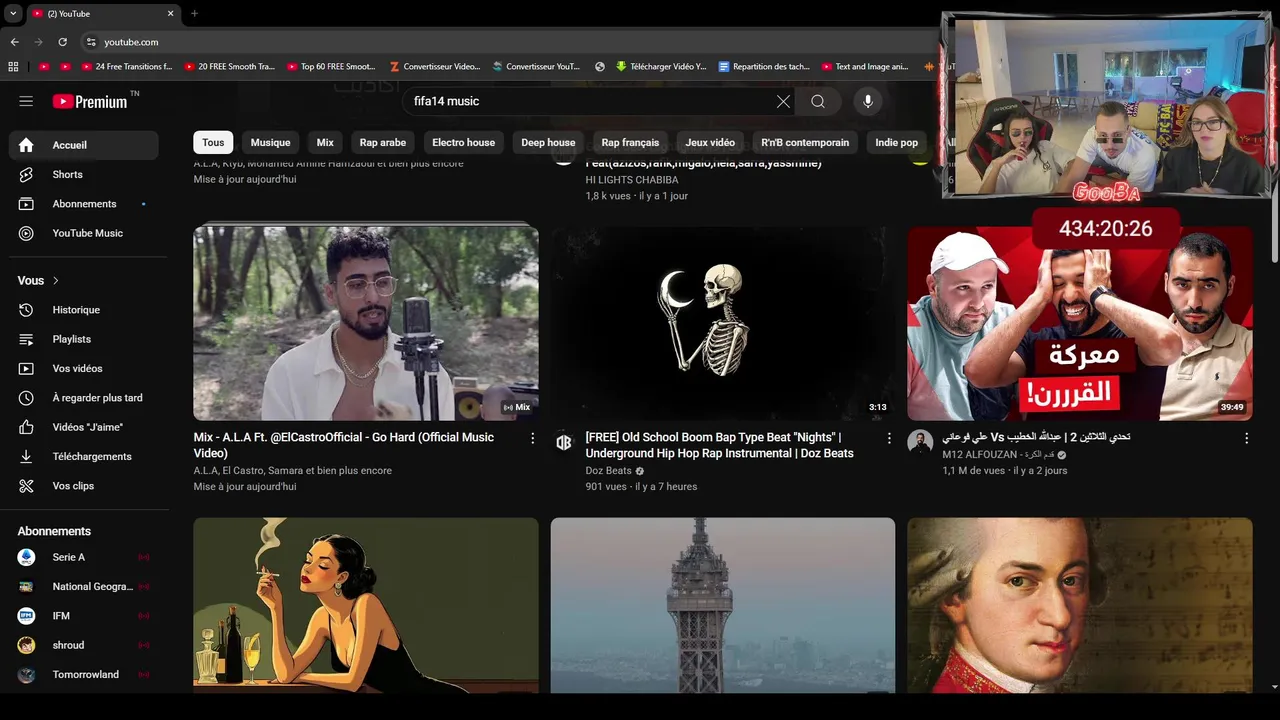
Task: Open IFM subscription channel
Action: [x=84, y=616]
